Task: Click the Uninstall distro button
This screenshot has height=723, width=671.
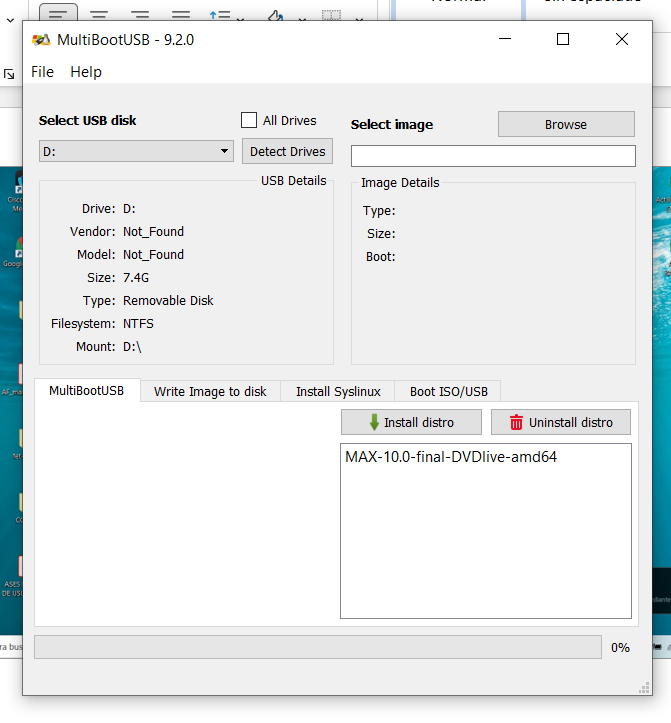Action: [561, 422]
